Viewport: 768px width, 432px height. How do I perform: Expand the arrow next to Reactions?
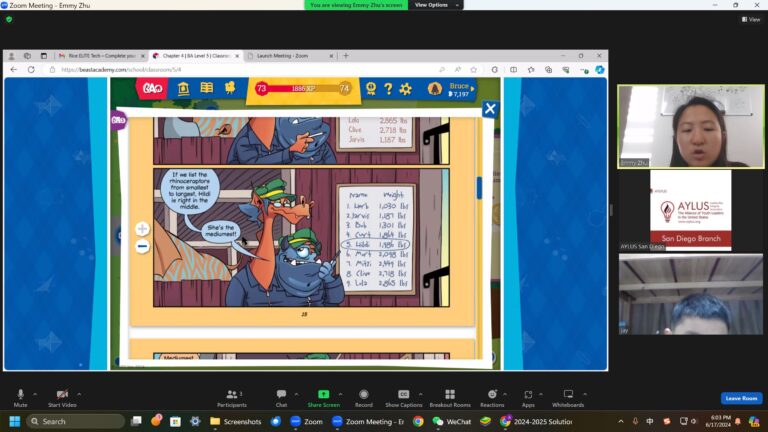coord(504,394)
